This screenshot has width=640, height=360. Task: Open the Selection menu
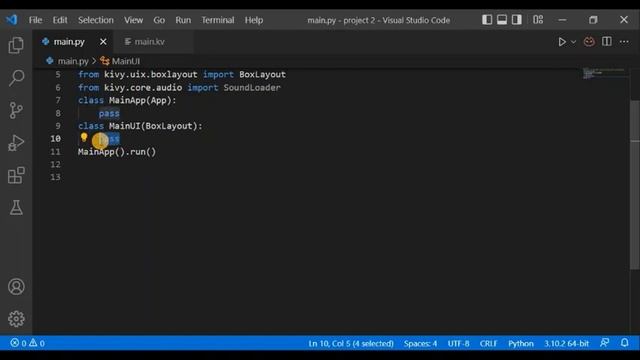click(96, 20)
